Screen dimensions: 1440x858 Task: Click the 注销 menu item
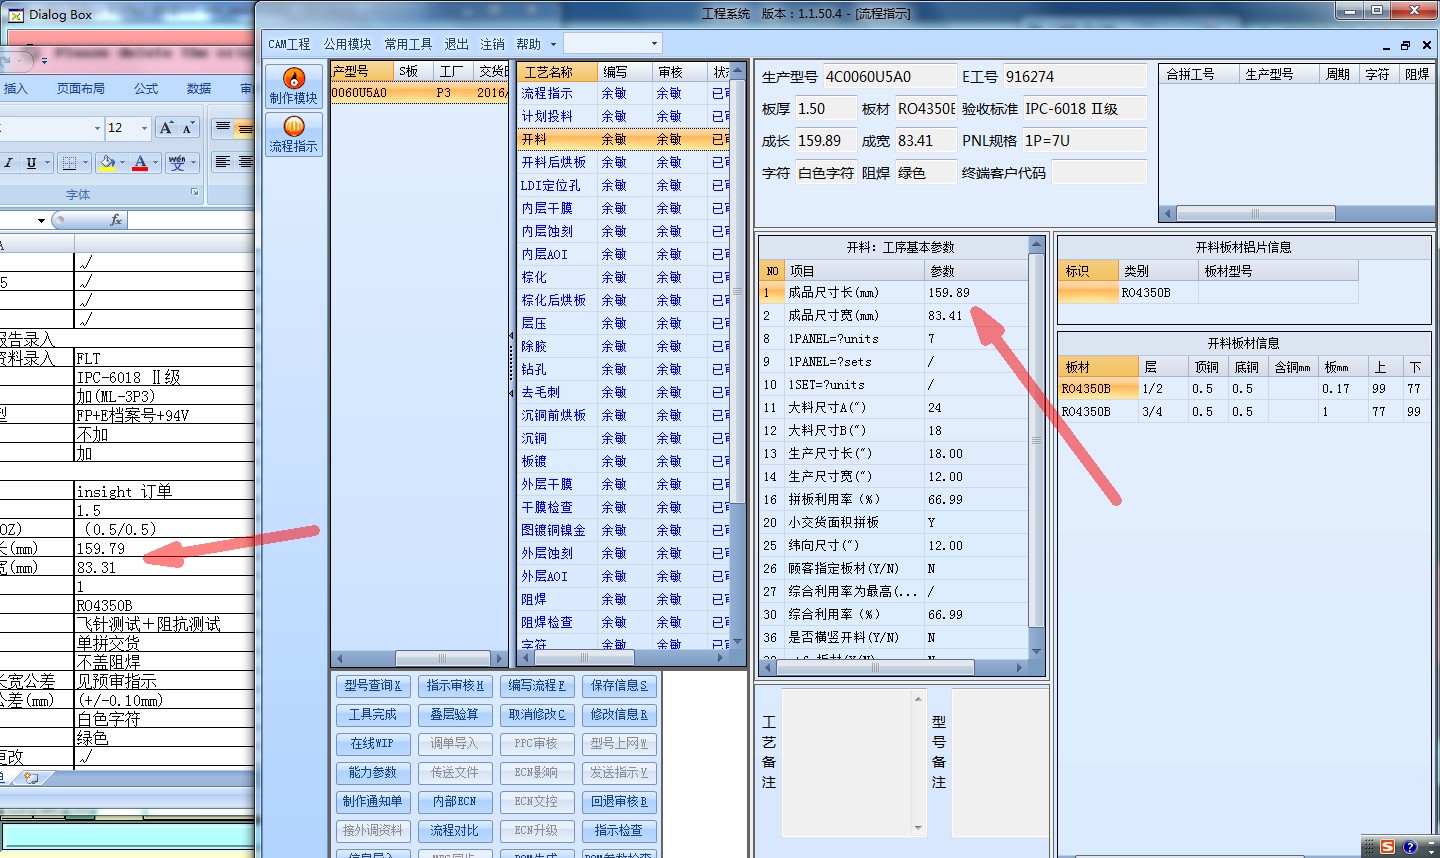click(x=492, y=44)
